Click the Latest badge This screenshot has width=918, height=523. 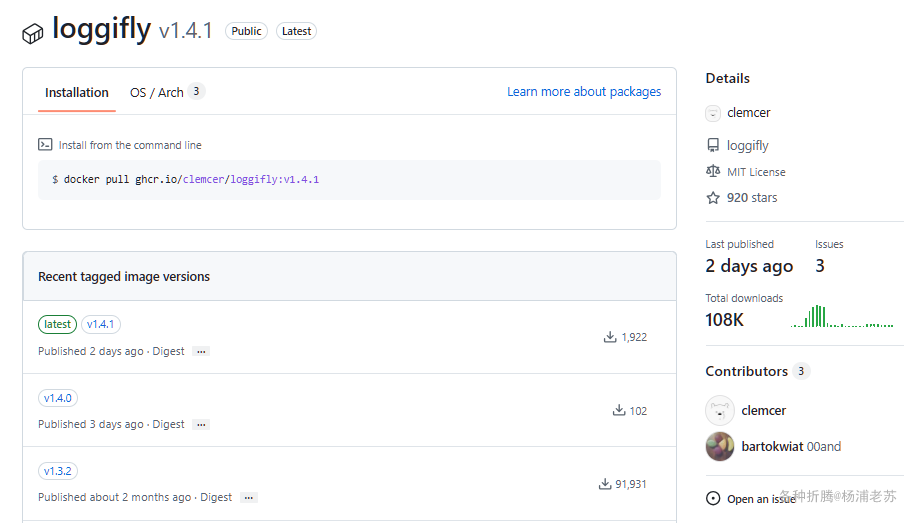(296, 31)
